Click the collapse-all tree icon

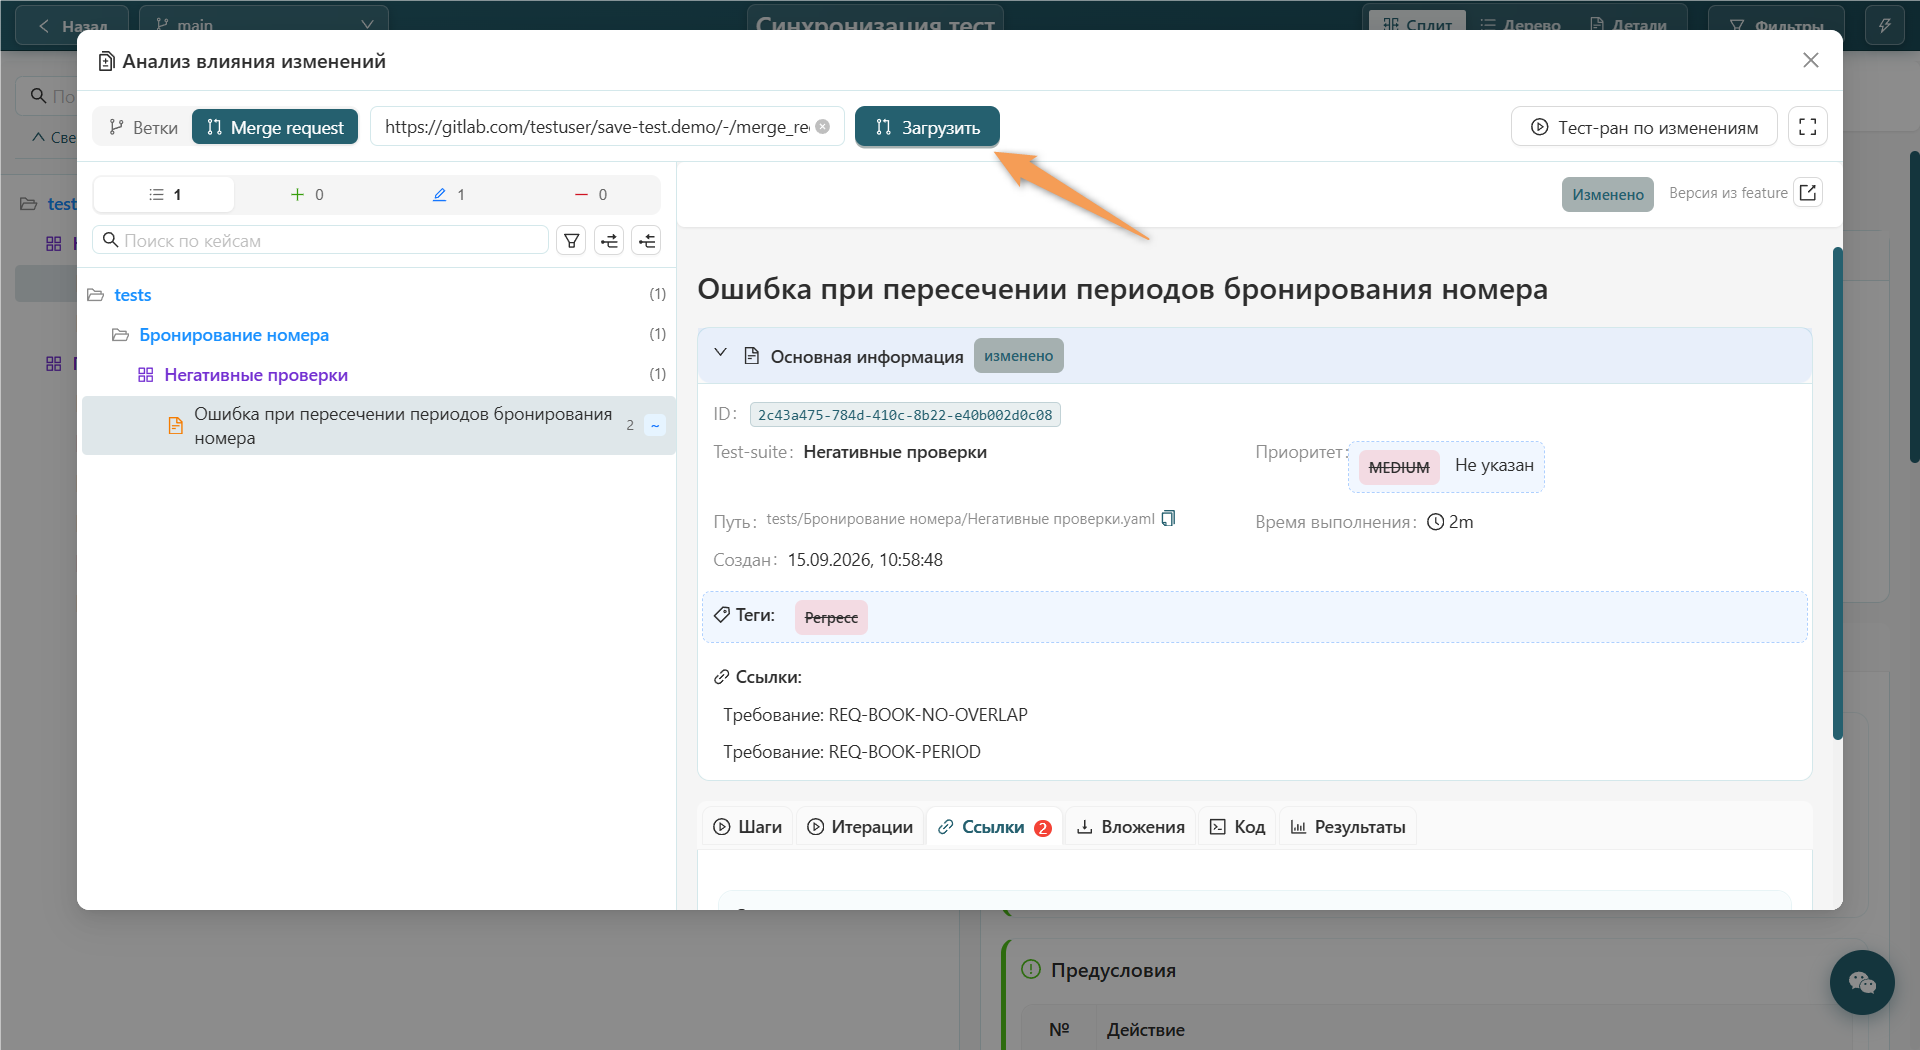pos(647,241)
